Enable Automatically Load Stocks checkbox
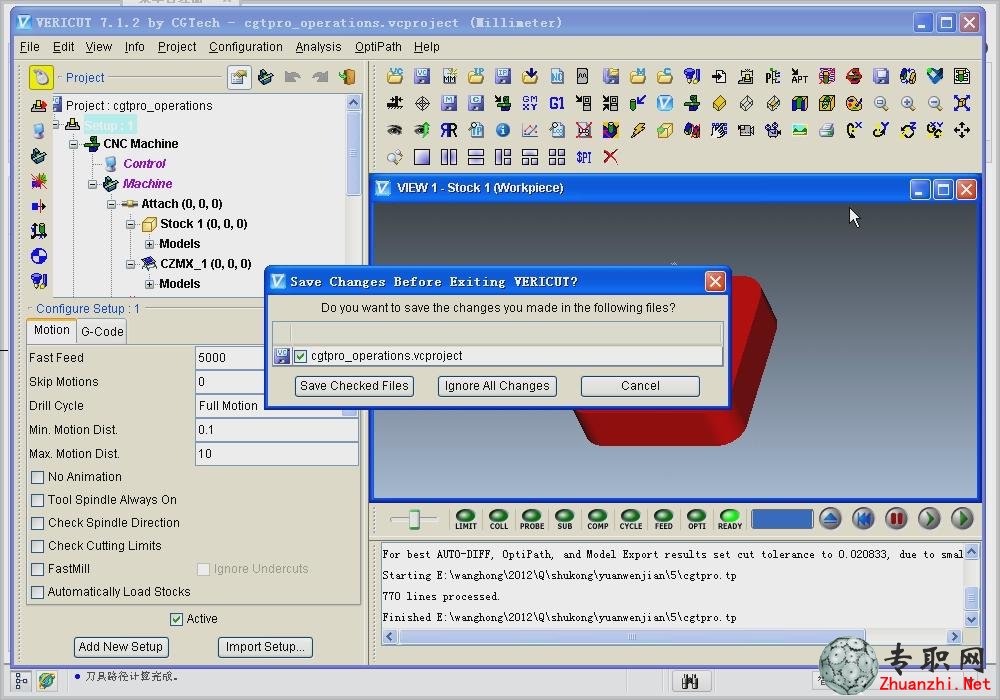 [x=38, y=592]
